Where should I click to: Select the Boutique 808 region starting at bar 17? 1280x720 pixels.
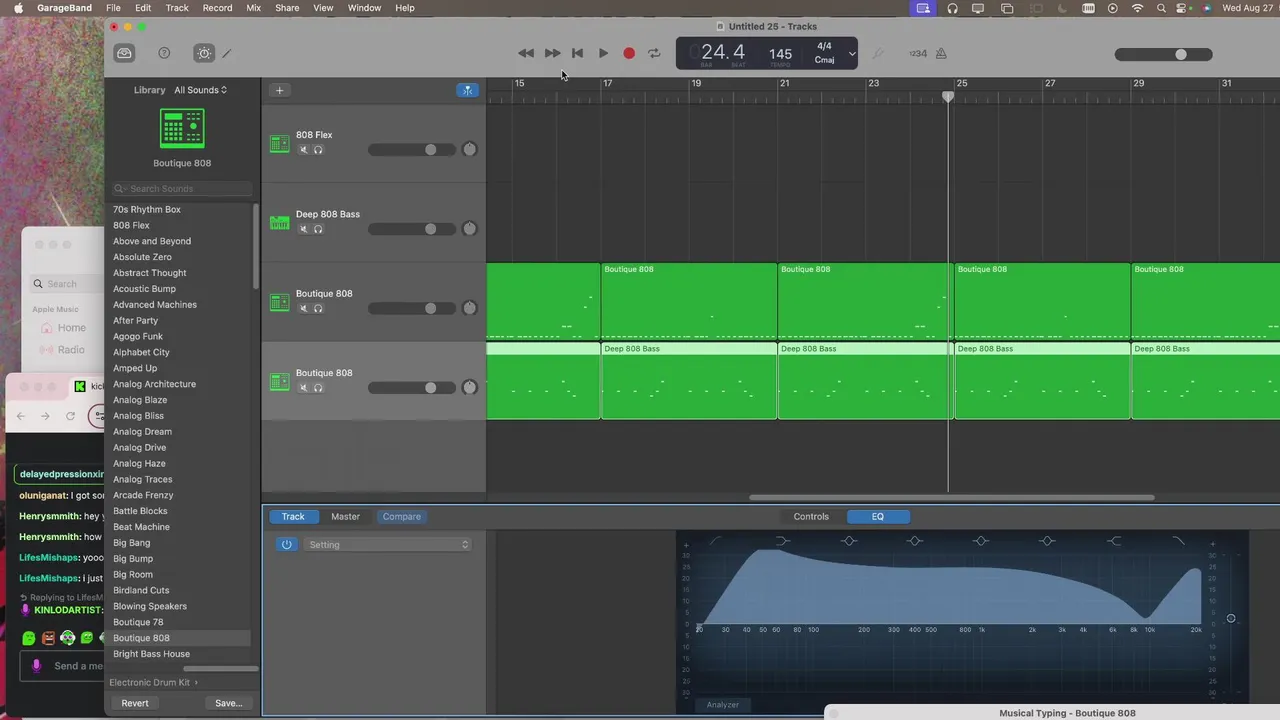(689, 302)
